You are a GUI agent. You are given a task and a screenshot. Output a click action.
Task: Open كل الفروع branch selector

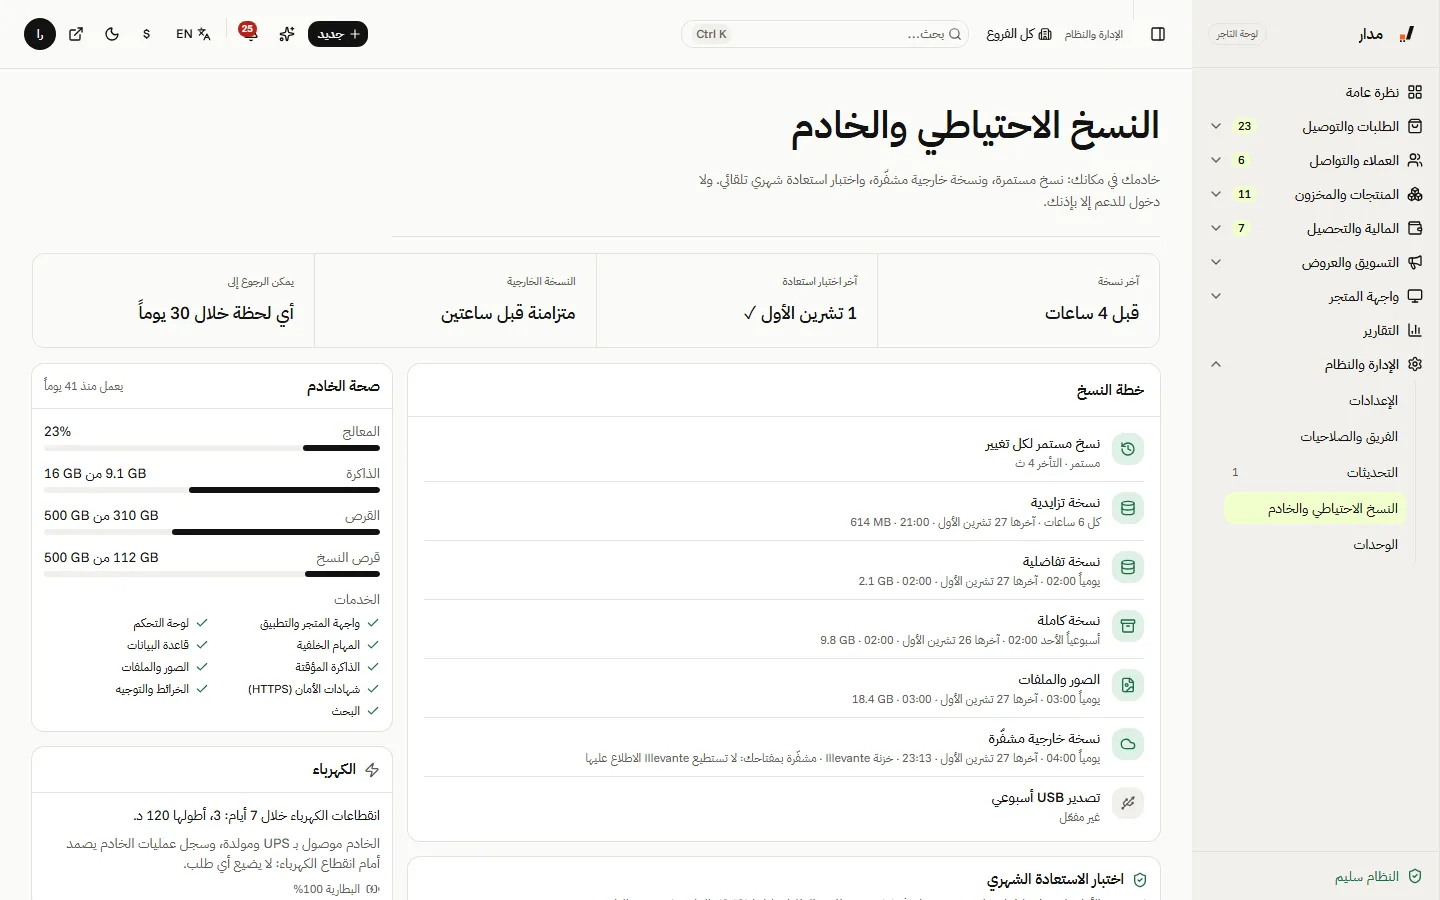[x=1019, y=34]
